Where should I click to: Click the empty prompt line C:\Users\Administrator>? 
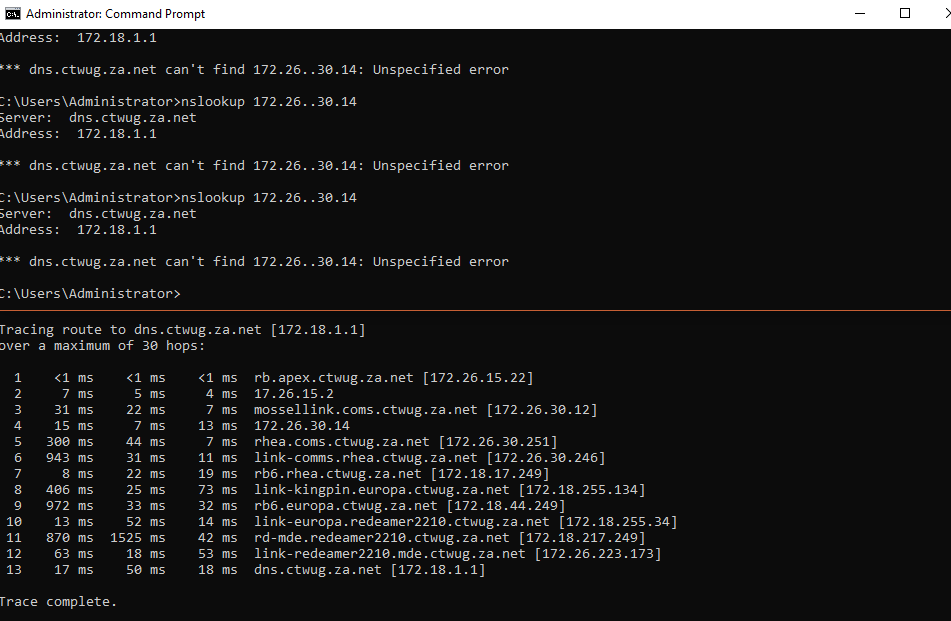(x=90, y=294)
